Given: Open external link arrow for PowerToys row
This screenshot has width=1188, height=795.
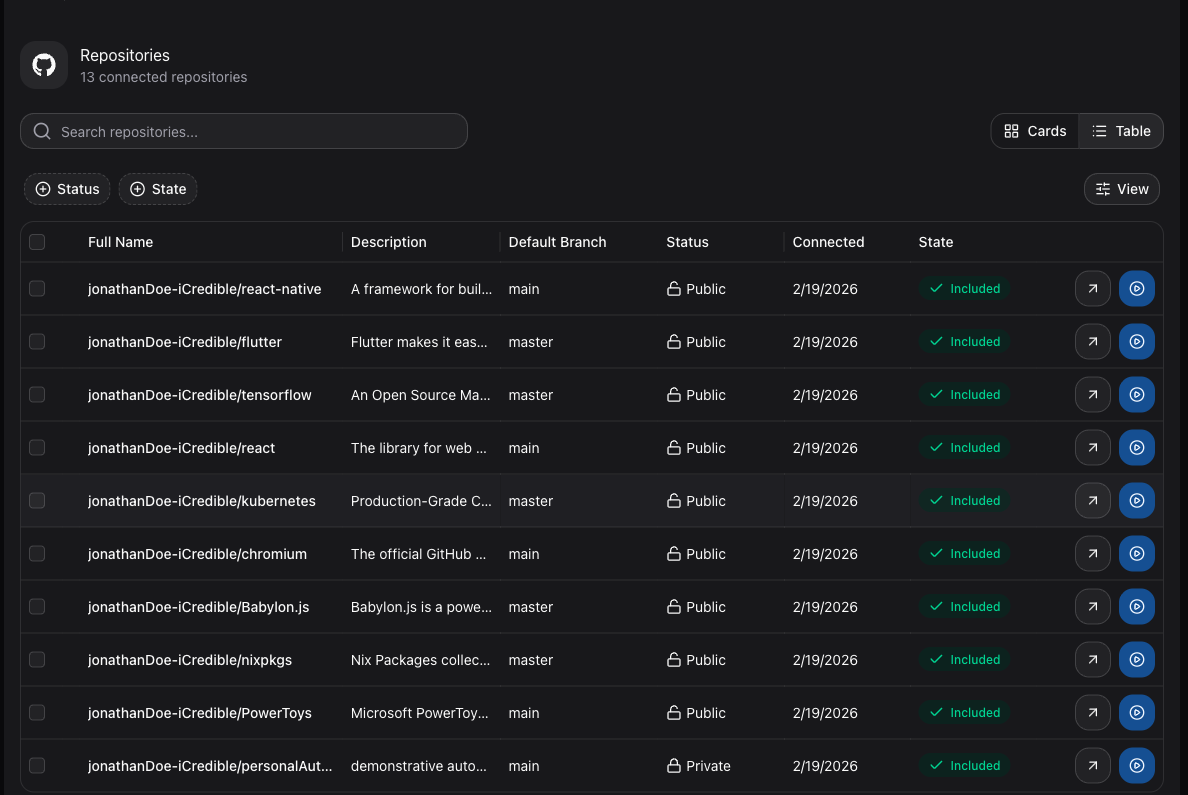Looking at the screenshot, I should 1093,713.
